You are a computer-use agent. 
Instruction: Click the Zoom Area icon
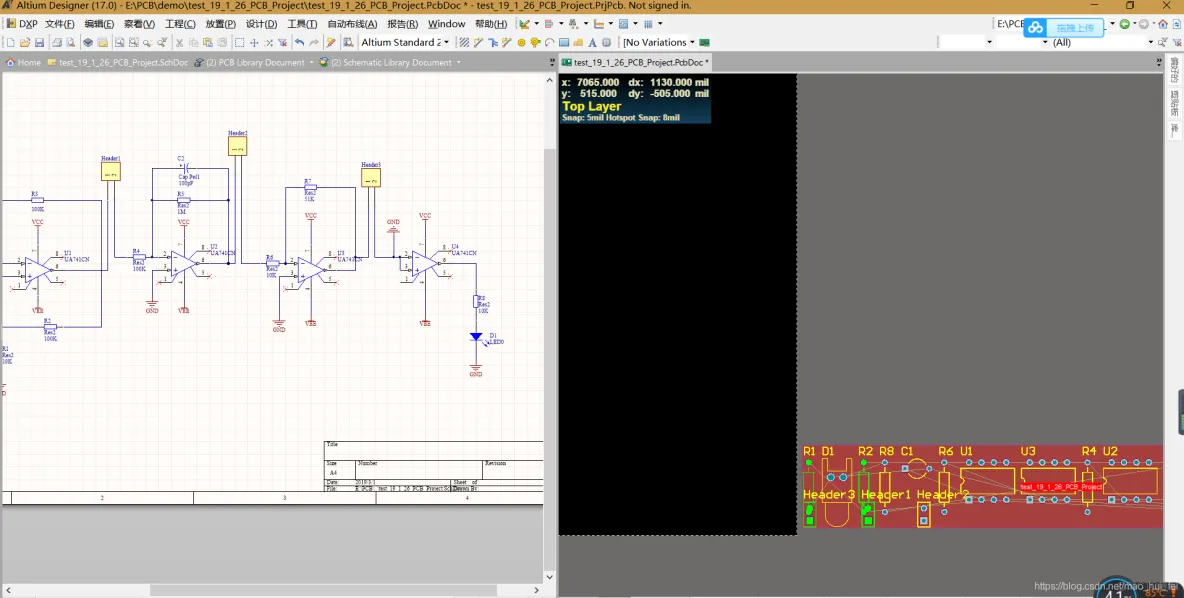pos(134,42)
